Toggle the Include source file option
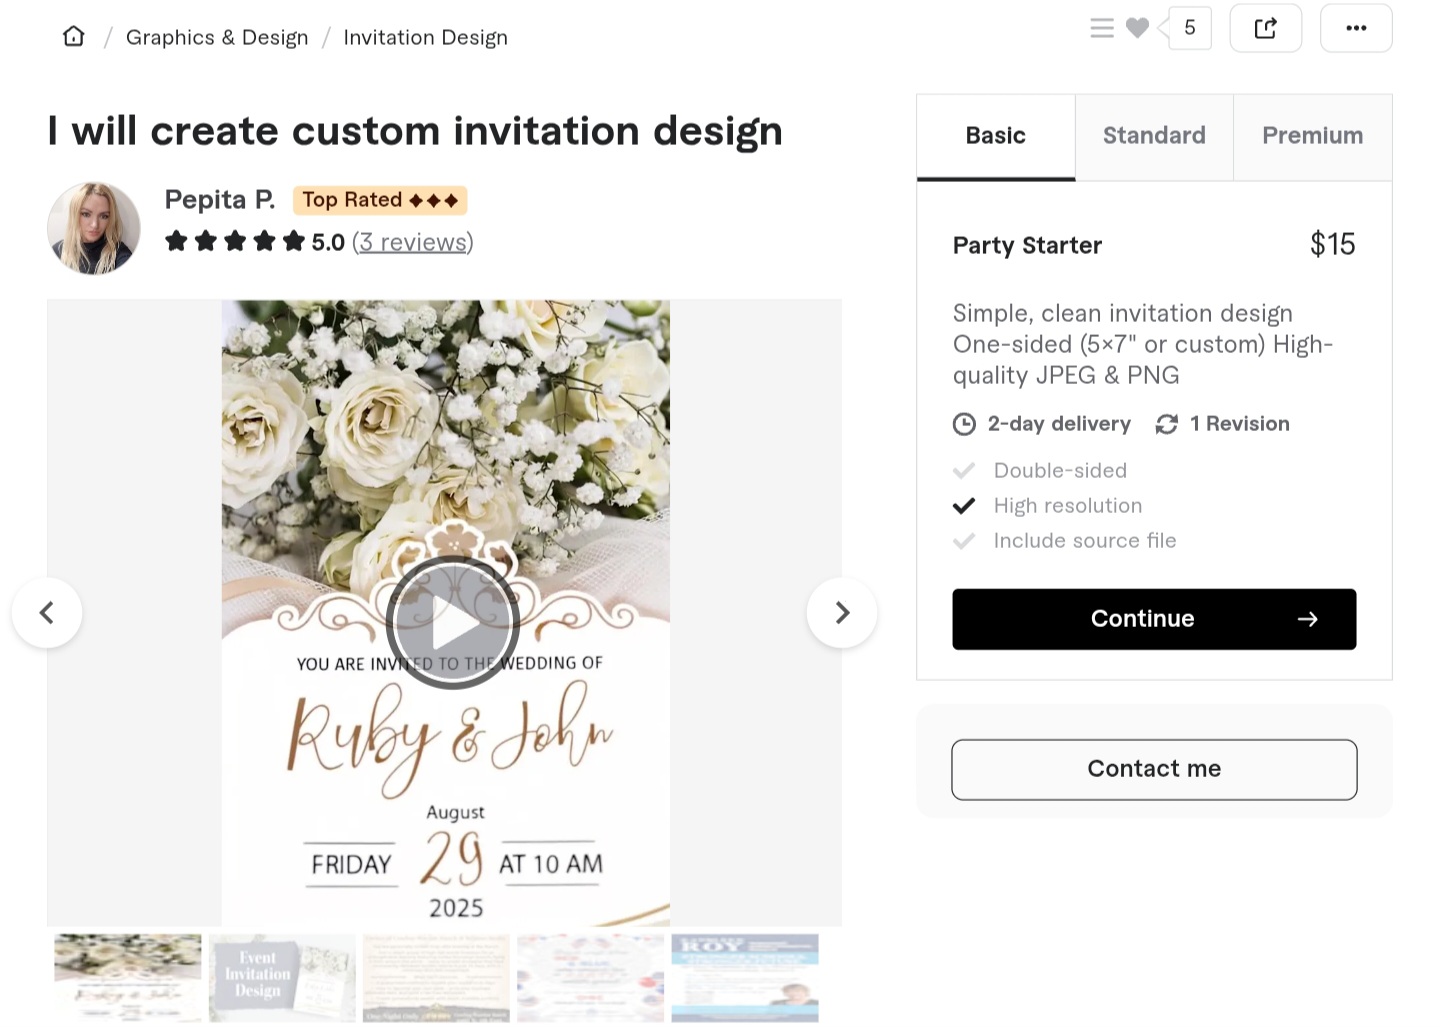1440x1027 pixels. [964, 540]
